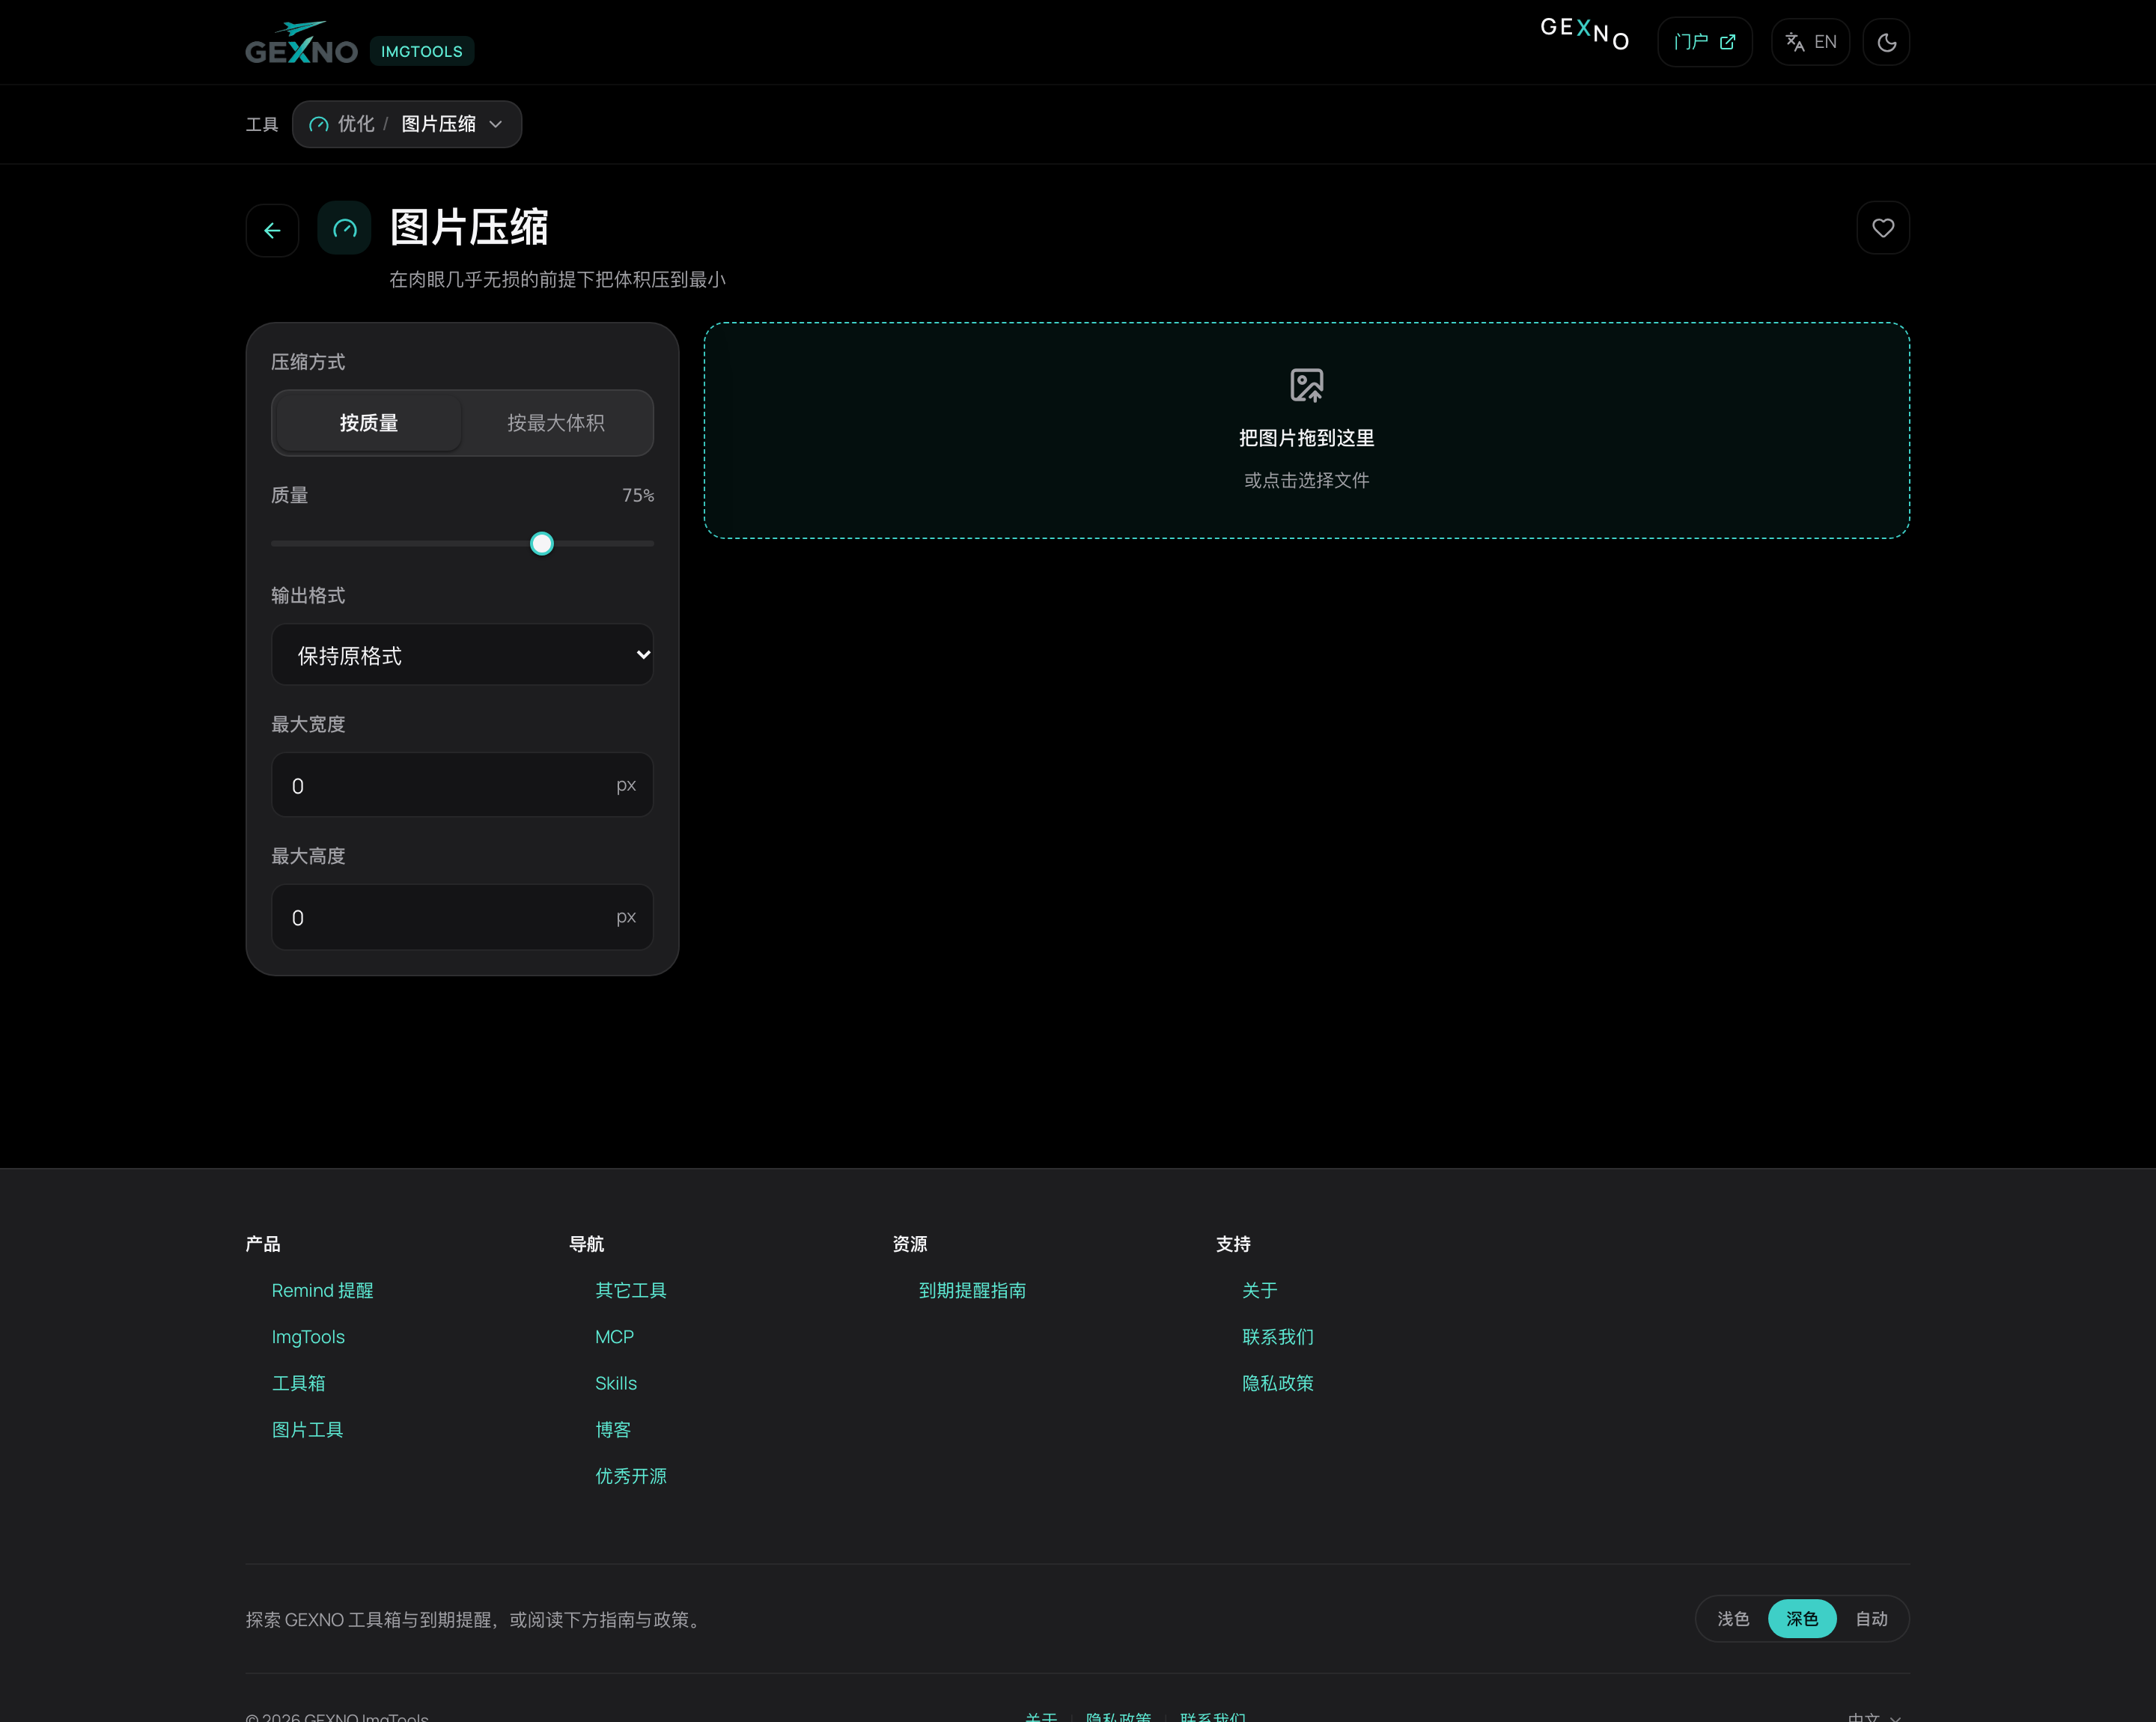
Task: Open 联系我们 link under 支持
Action: coord(1277,1337)
